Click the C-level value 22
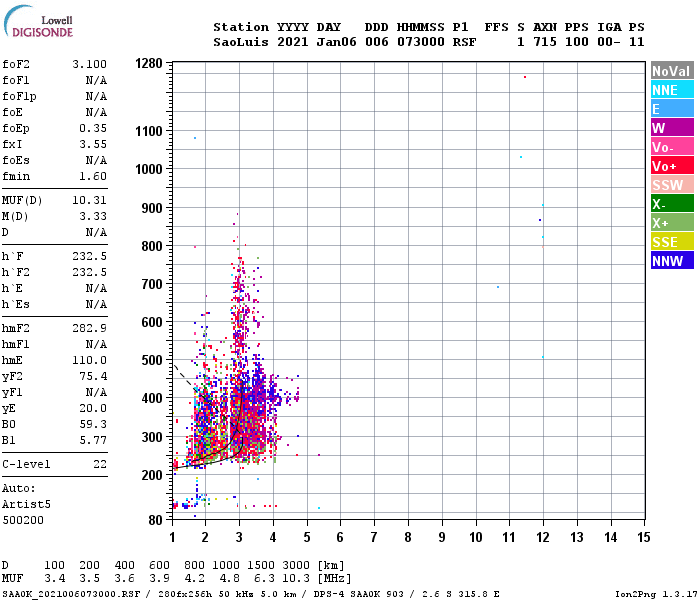The height and width of the screenshot is (600, 700). [x=100, y=464]
